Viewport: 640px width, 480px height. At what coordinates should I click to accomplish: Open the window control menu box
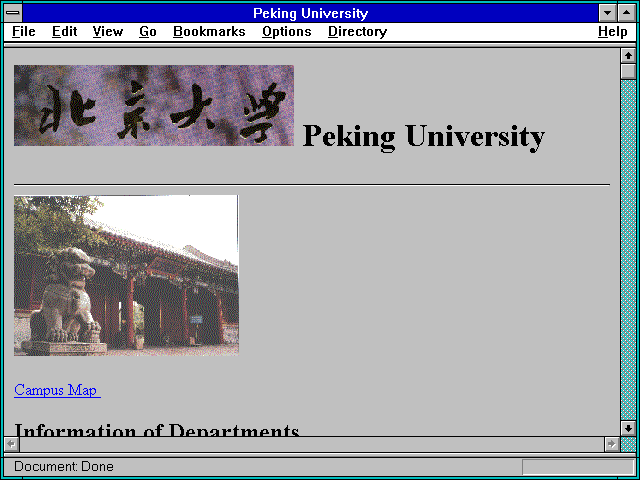pyautogui.click(x=13, y=13)
